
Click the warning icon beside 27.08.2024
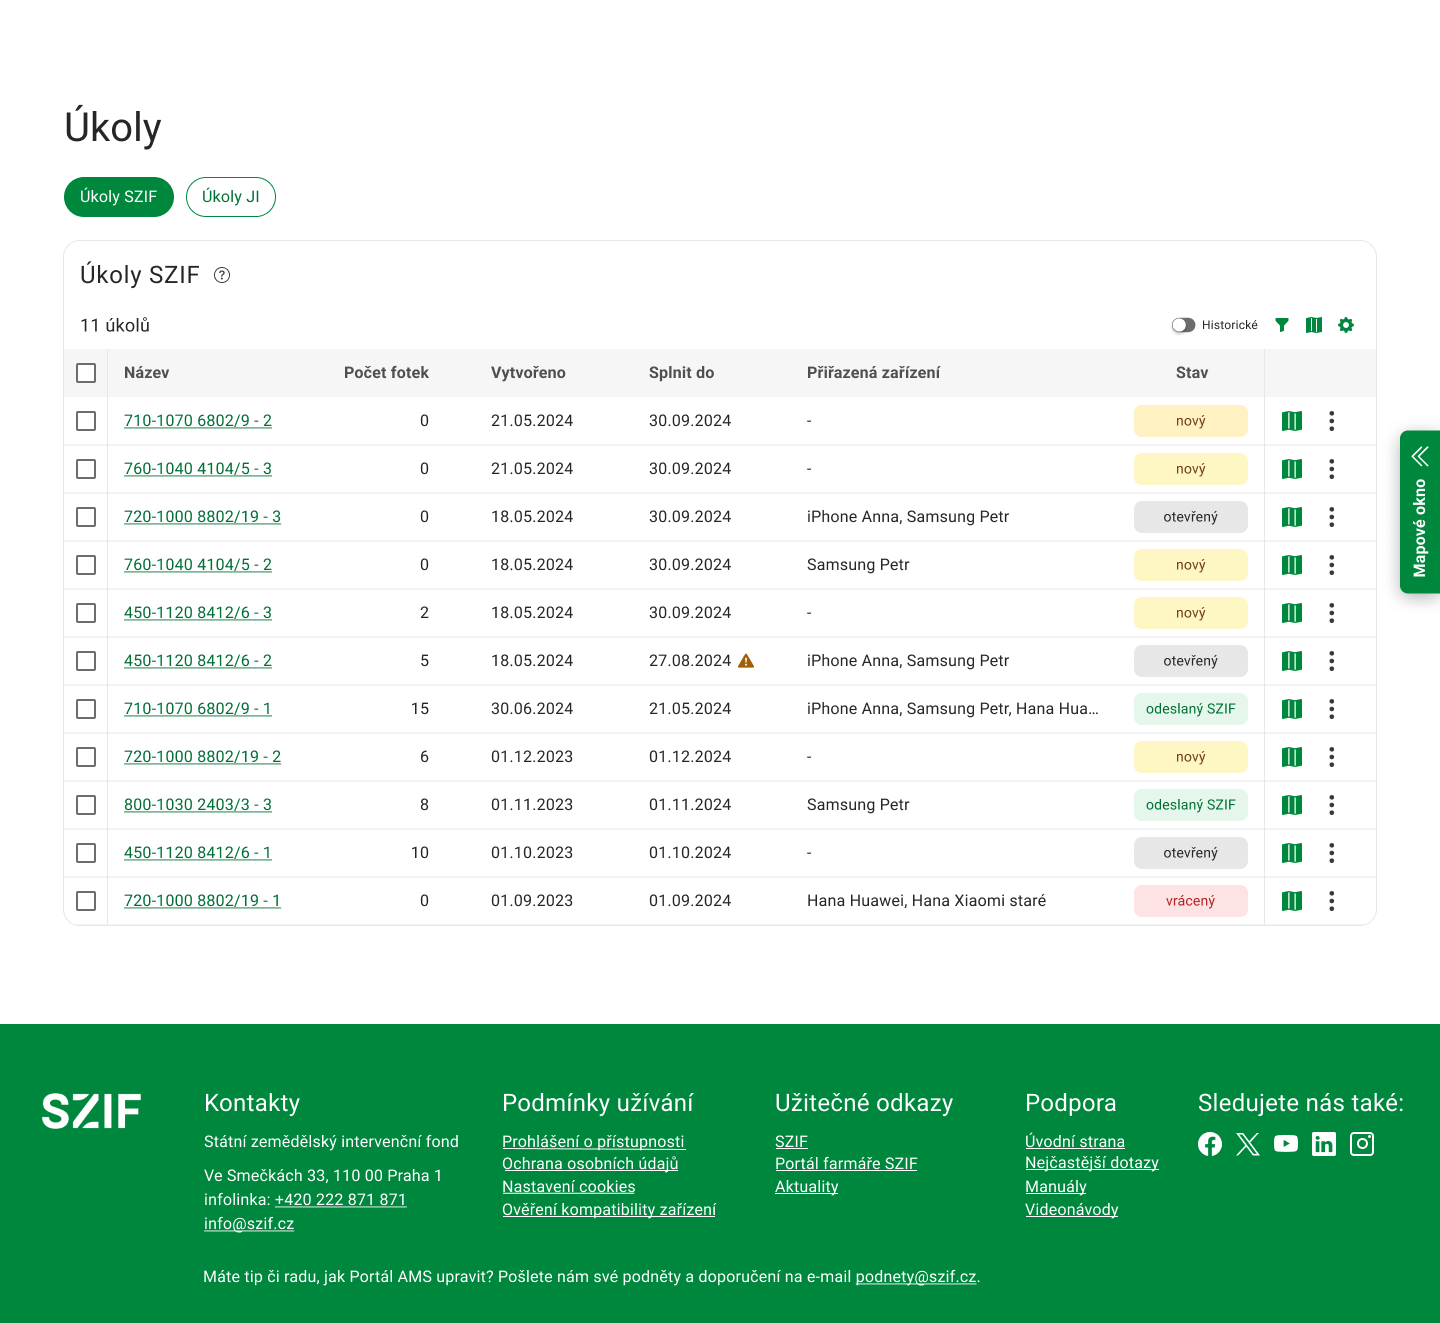[746, 661]
